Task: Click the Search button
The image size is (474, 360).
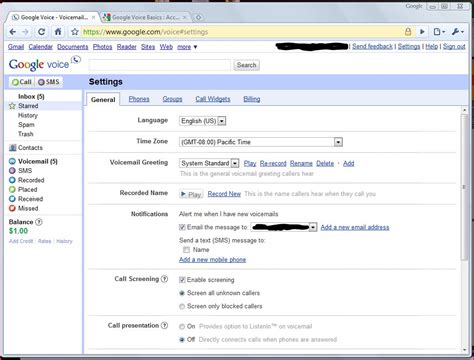Action: pyautogui.click(x=246, y=65)
